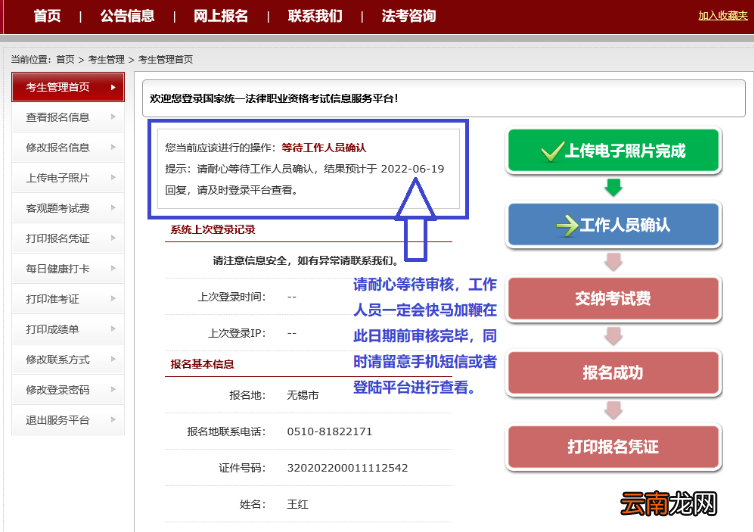Click 退出服务平台 in the sidebar
Screen dimensions: 754x532
click(68, 420)
